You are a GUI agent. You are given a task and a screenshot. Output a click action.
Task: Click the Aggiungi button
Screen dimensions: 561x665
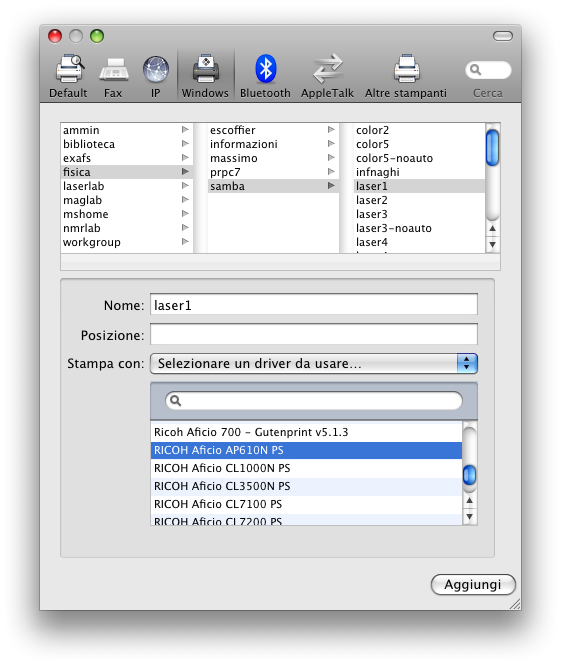[x=473, y=584]
